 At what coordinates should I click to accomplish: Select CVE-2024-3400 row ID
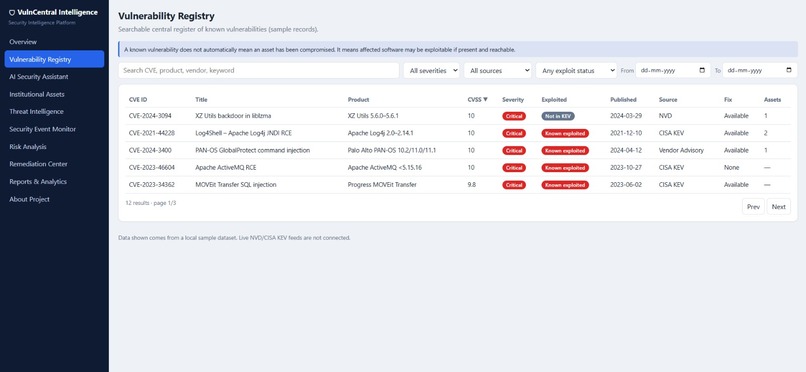[x=150, y=151]
